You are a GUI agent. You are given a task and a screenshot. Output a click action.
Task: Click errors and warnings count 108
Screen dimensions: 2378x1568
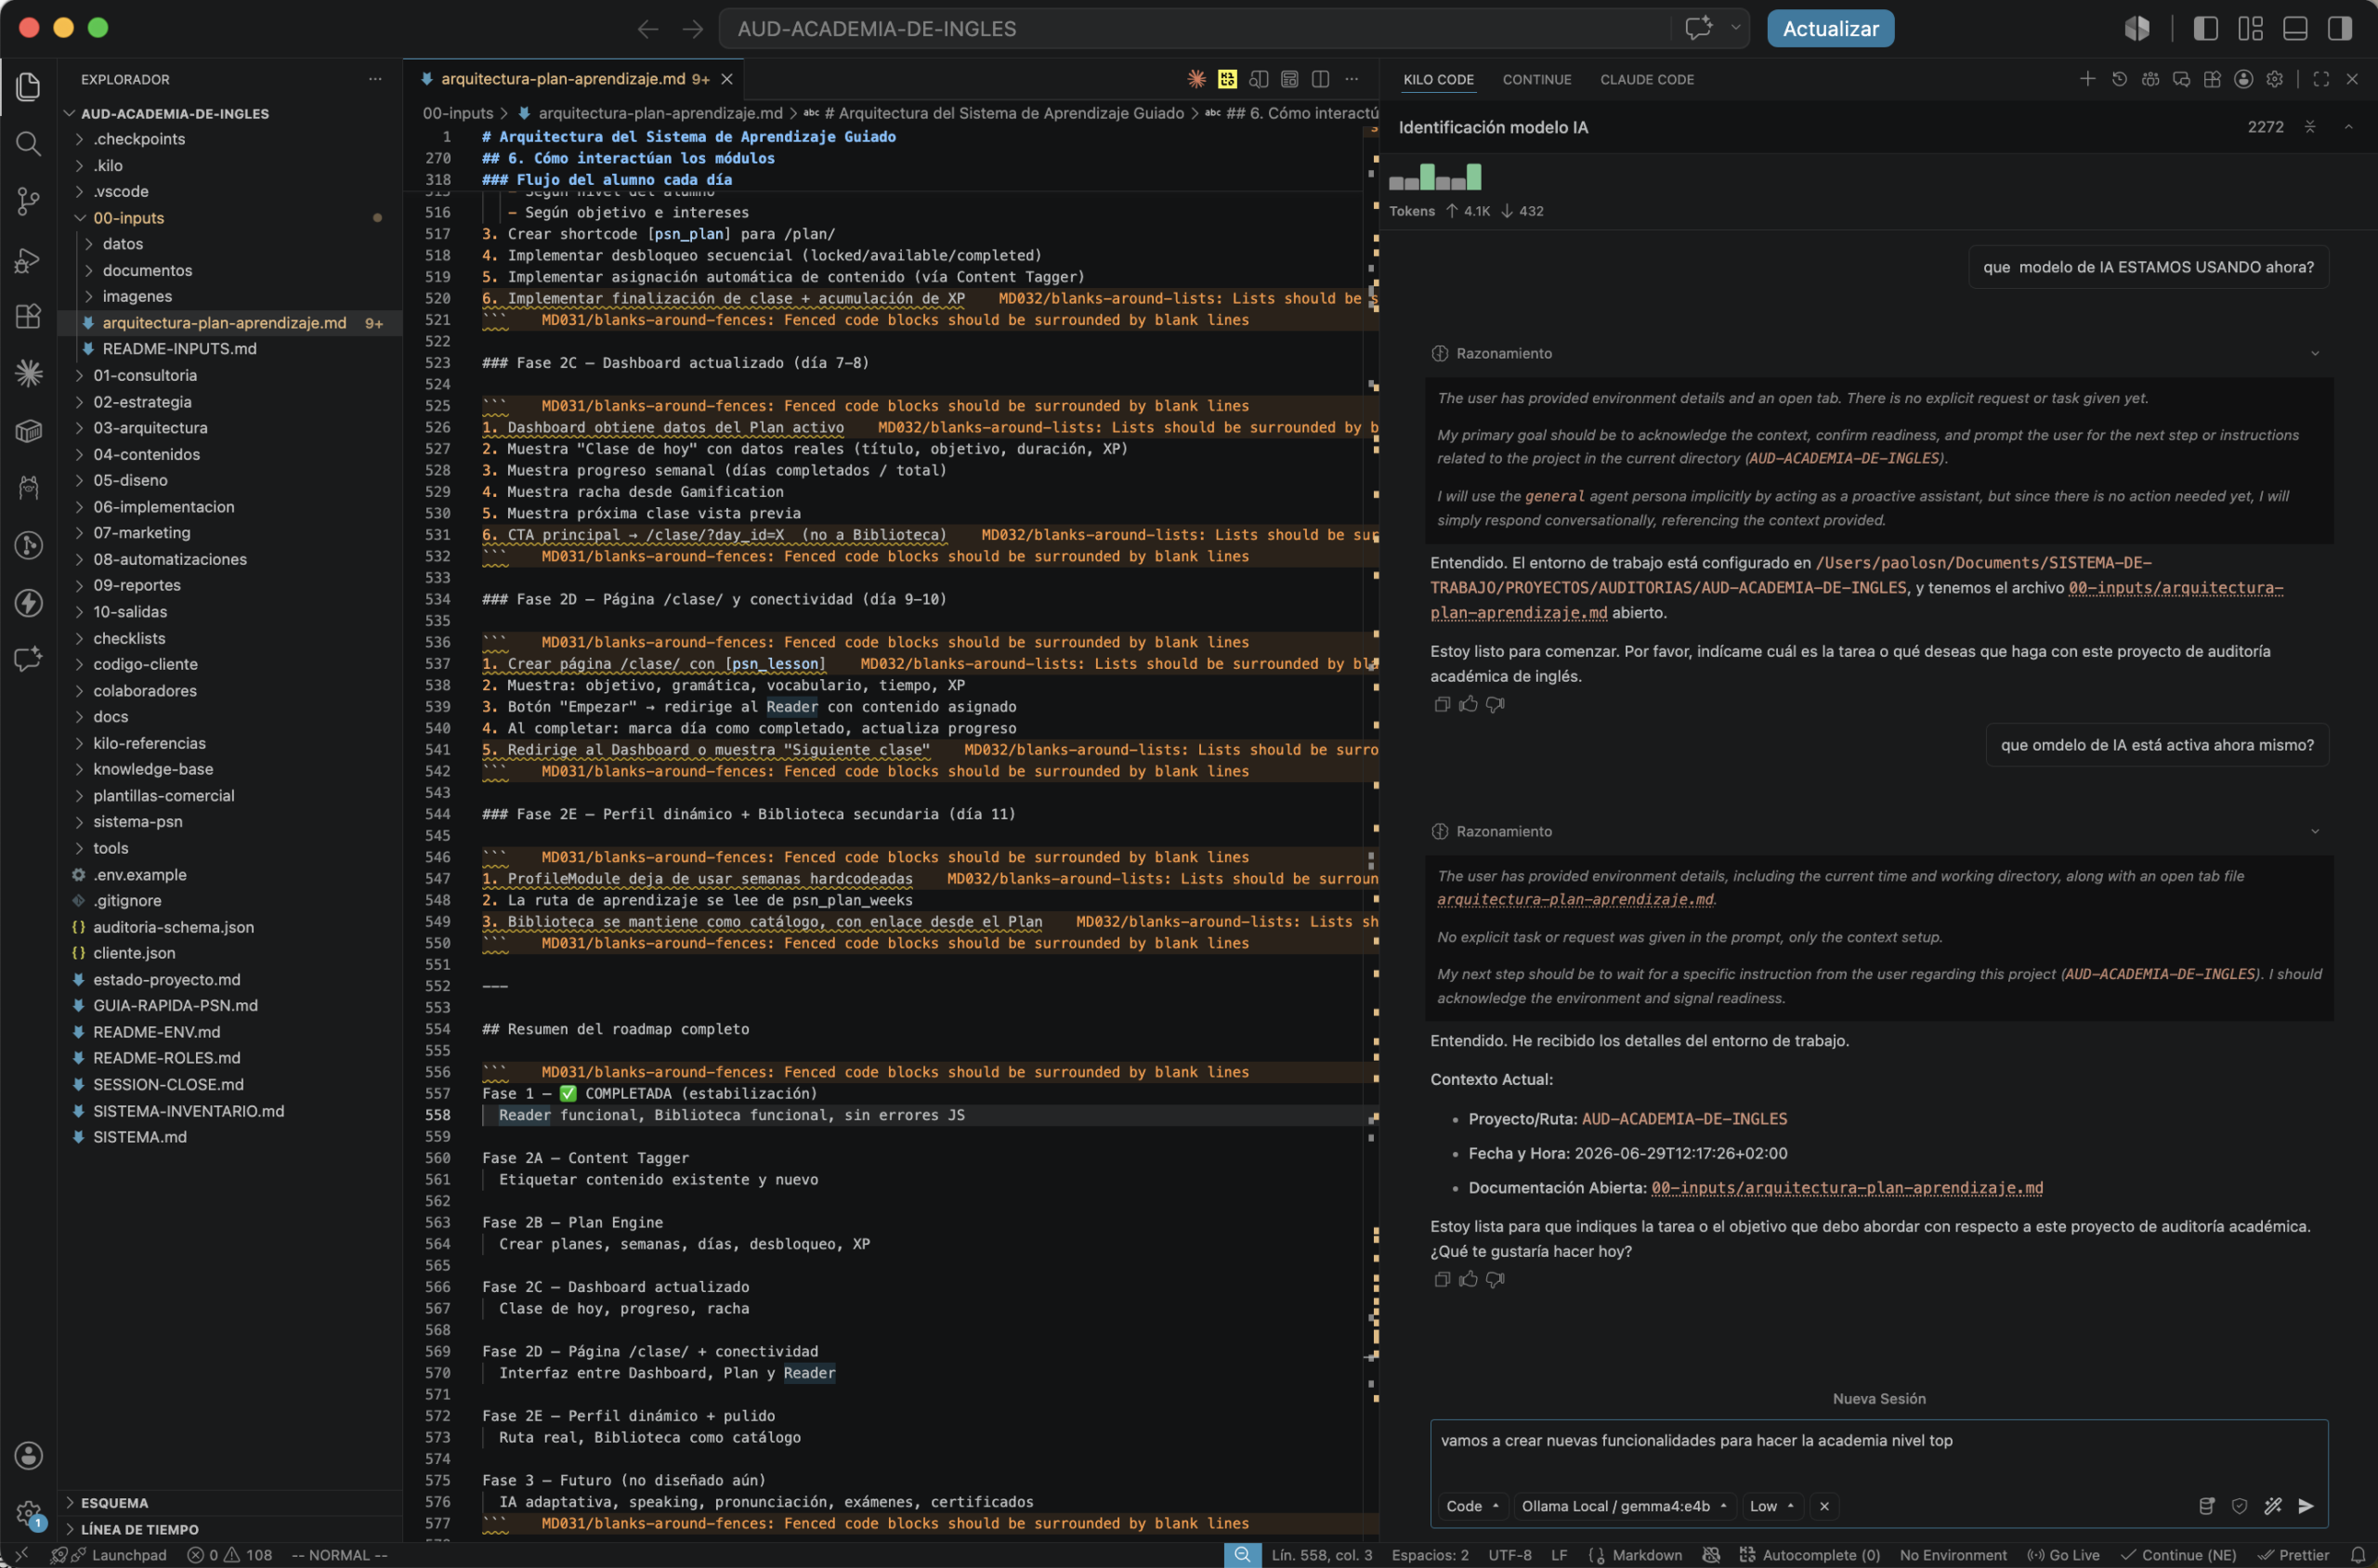click(x=230, y=1555)
